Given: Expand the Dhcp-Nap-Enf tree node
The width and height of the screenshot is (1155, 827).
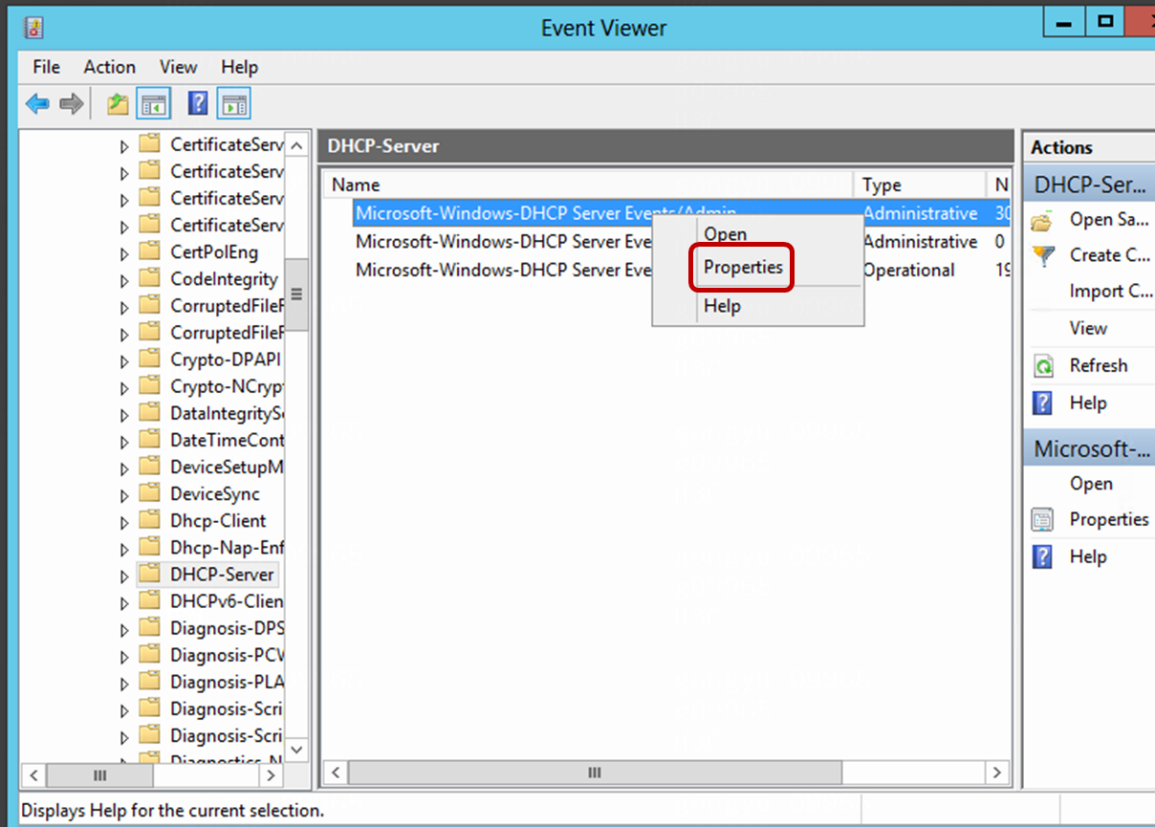Looking at the screenshot, I should tap(124, 549).
